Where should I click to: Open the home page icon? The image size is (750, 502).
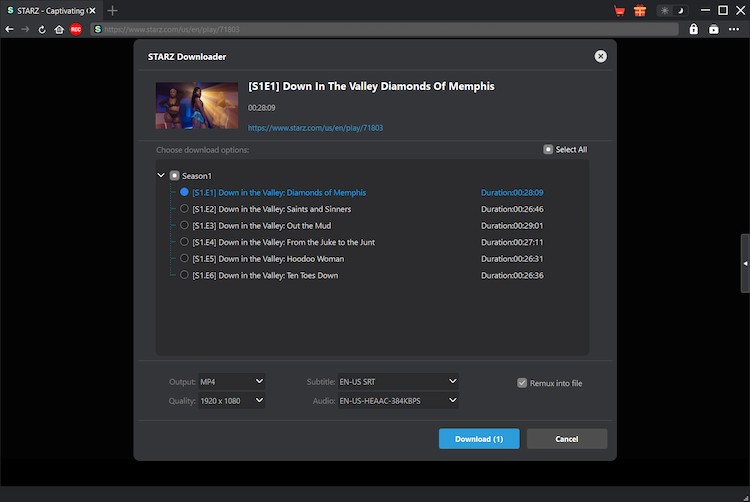(x=59, y=30)
